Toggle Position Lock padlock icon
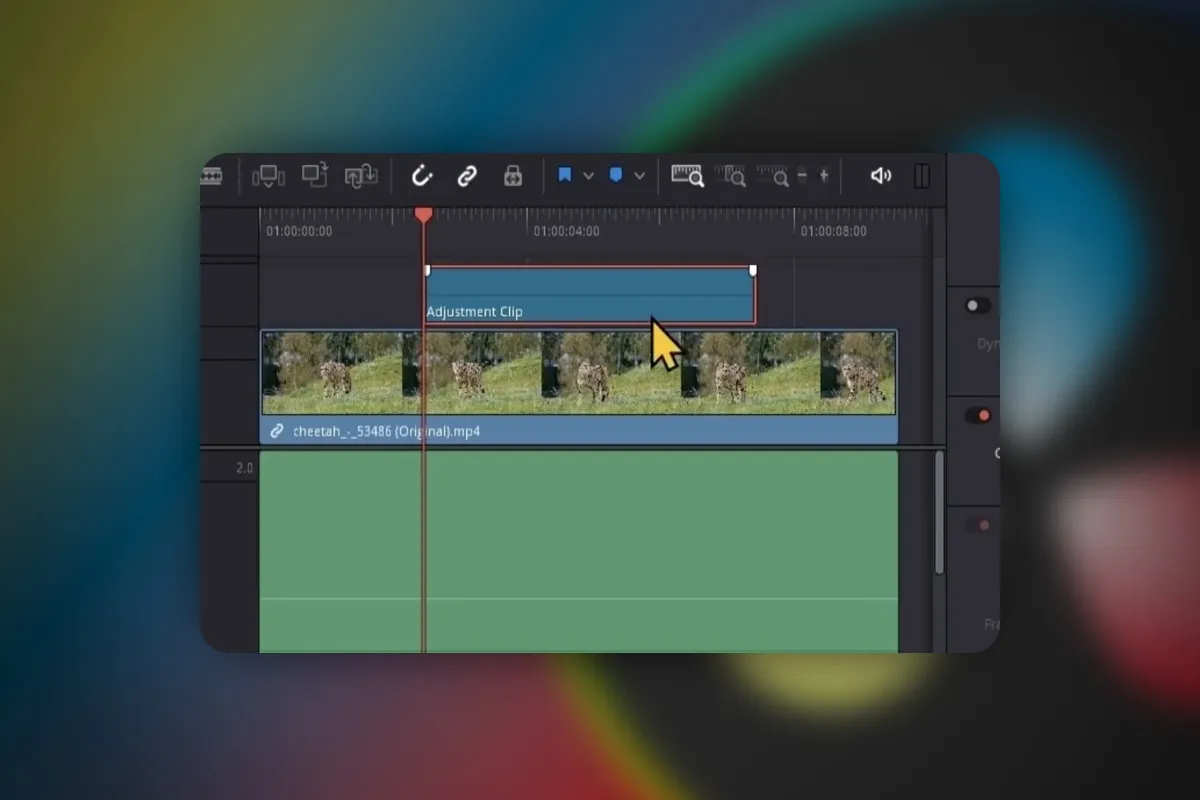The height and width of the screenshot is (800, 1200). tap(513, 177)
